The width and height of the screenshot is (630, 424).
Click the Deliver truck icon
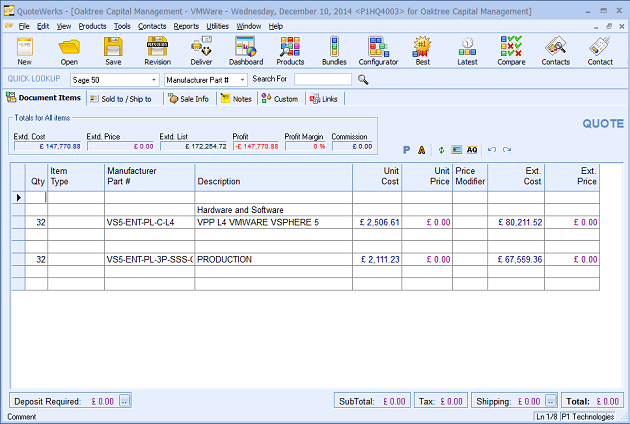(201, 50)
